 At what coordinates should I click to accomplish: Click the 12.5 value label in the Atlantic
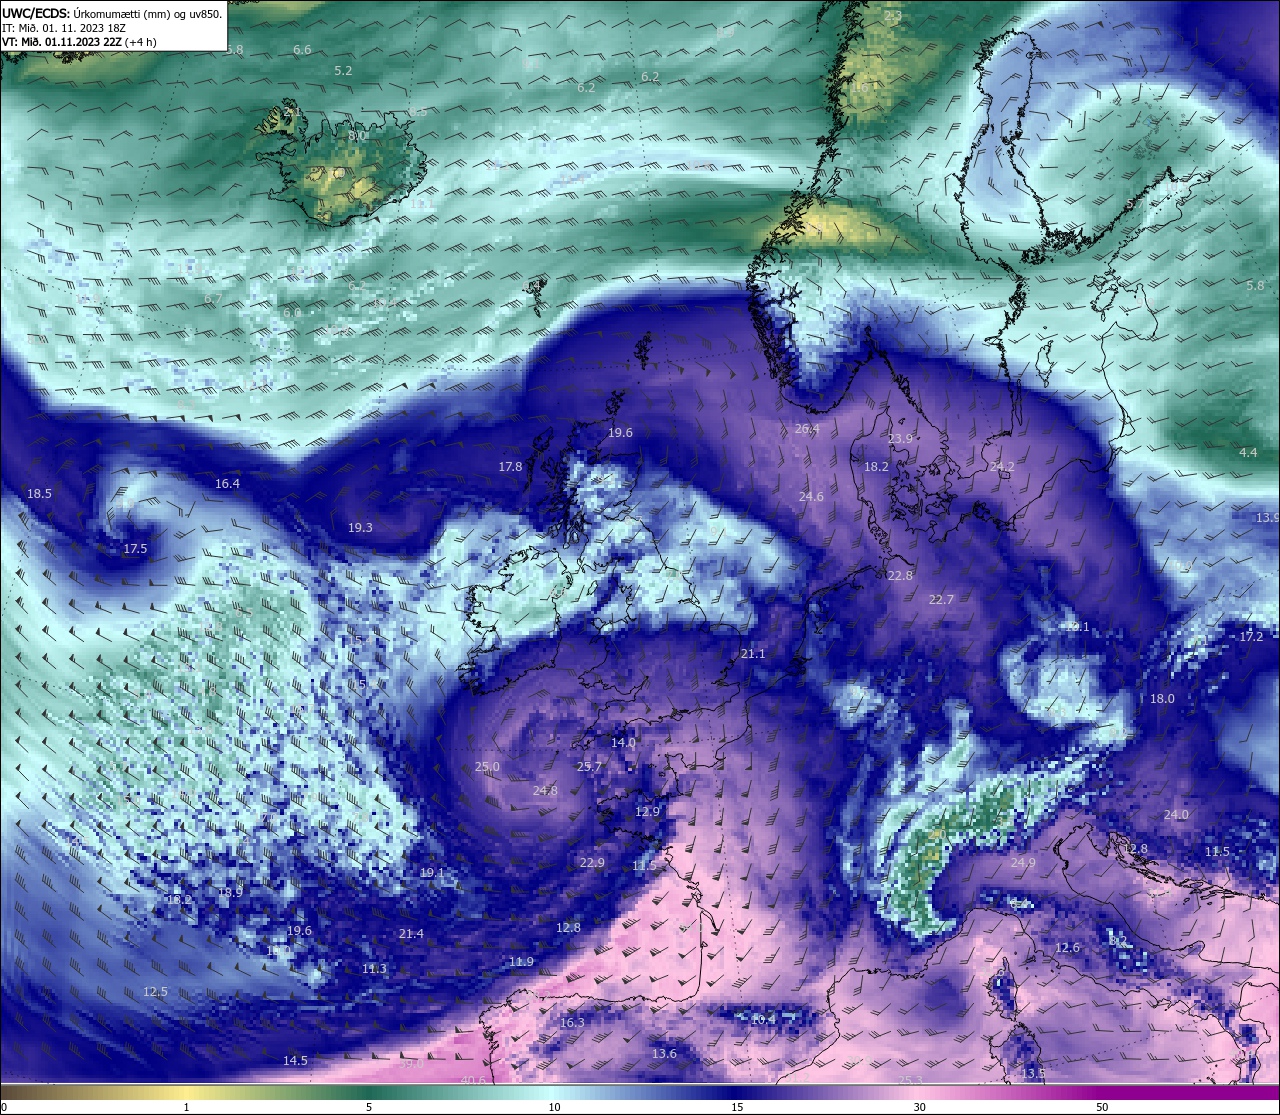[155, 992]
